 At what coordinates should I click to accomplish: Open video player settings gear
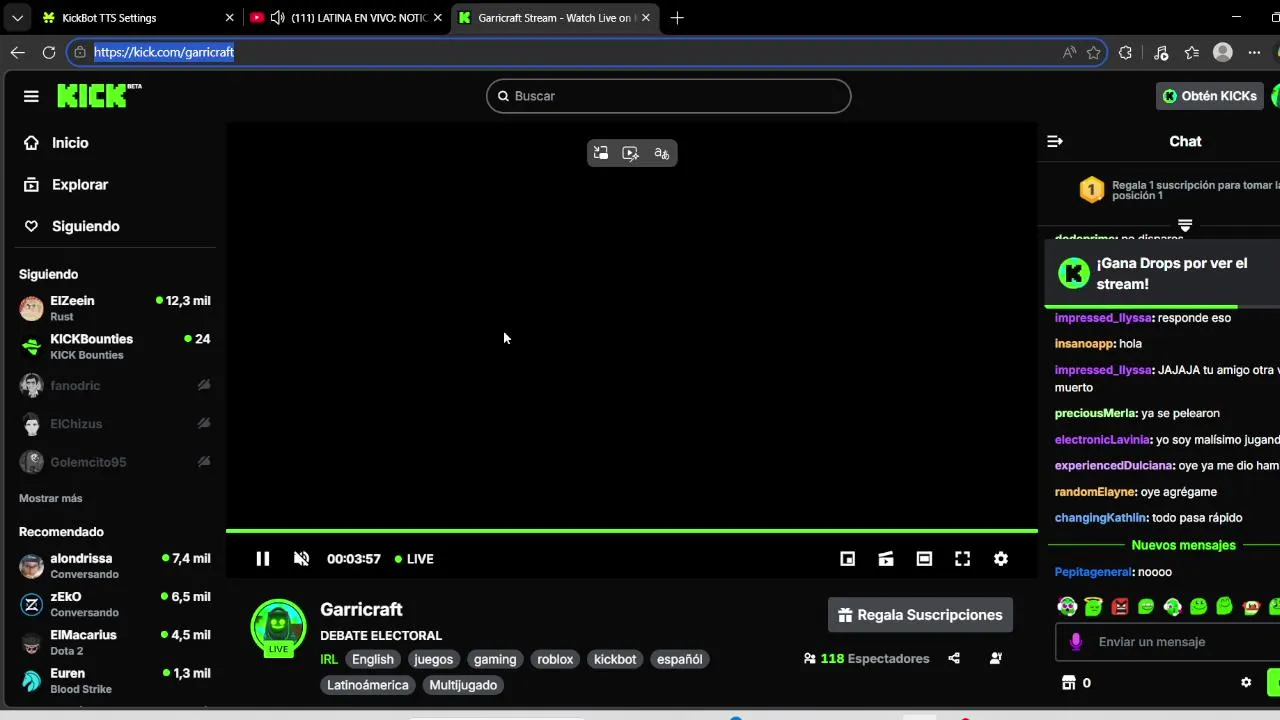click(x=1001, y=559)
